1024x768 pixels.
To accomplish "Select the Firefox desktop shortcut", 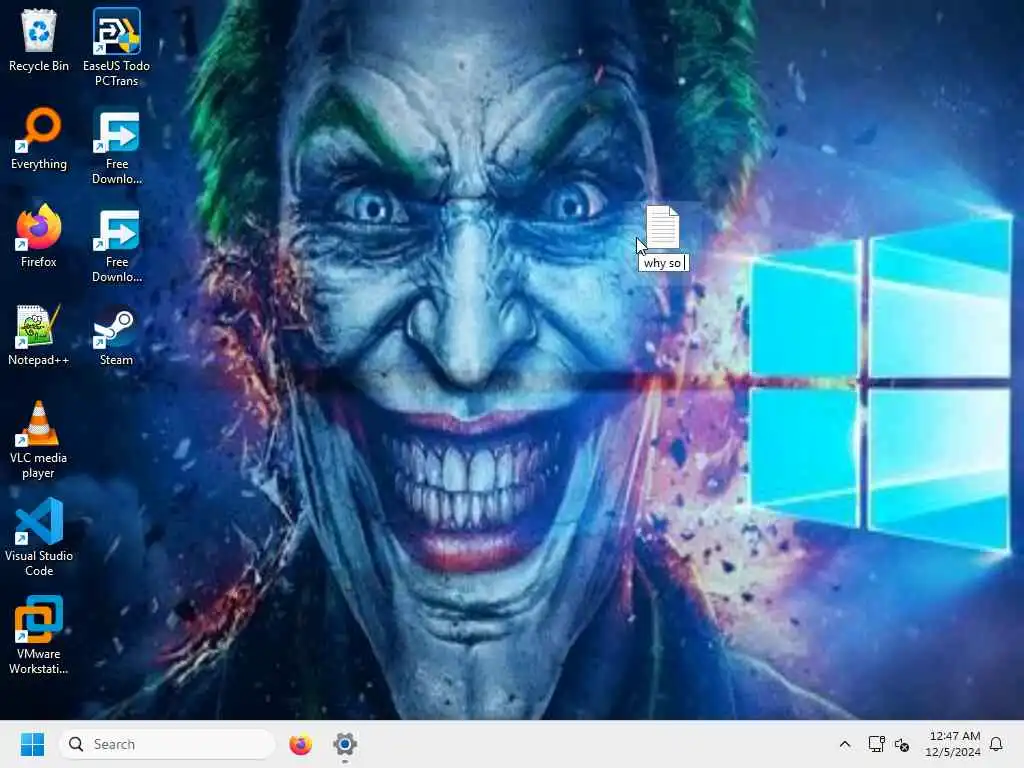I will (x=39, y=236).
